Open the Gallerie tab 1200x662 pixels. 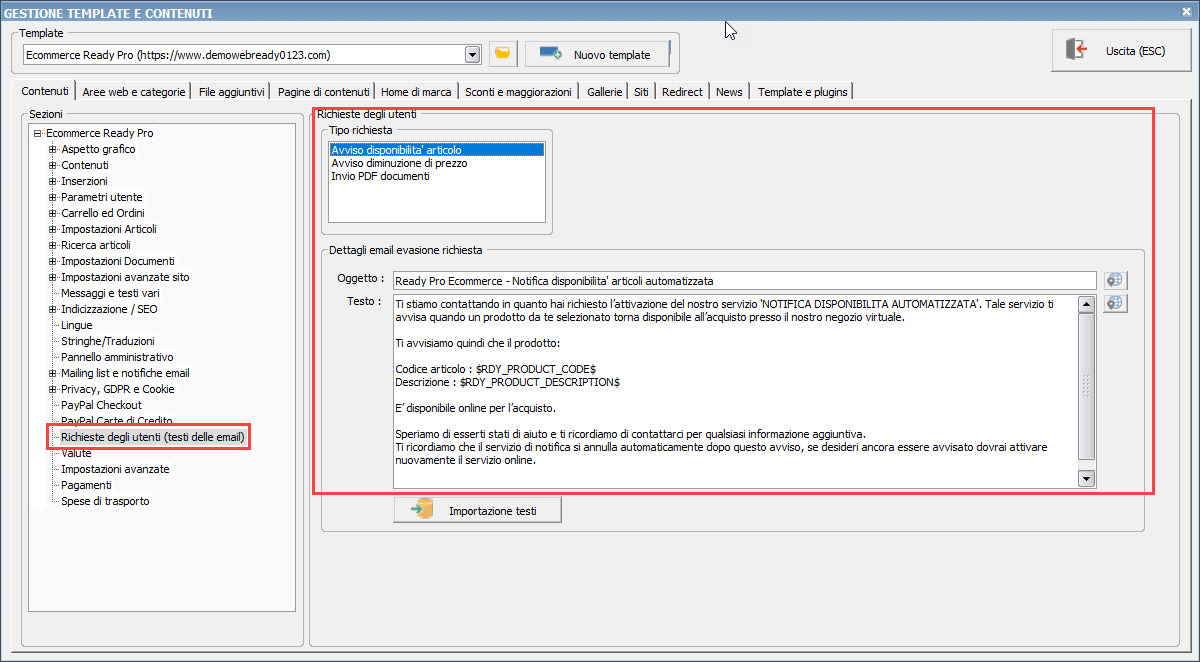tap(604, 92)
